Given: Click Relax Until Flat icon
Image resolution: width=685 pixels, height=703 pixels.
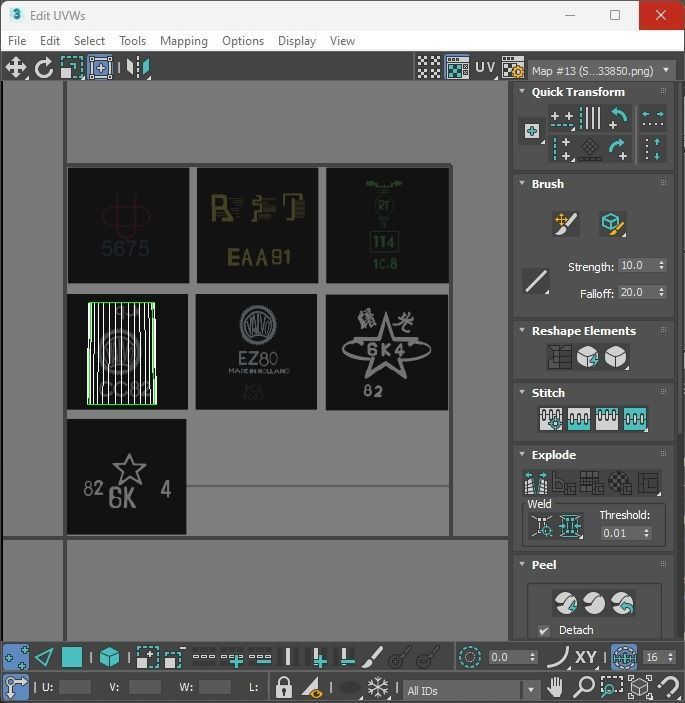Looking at the screenshot, I should 587,357.
